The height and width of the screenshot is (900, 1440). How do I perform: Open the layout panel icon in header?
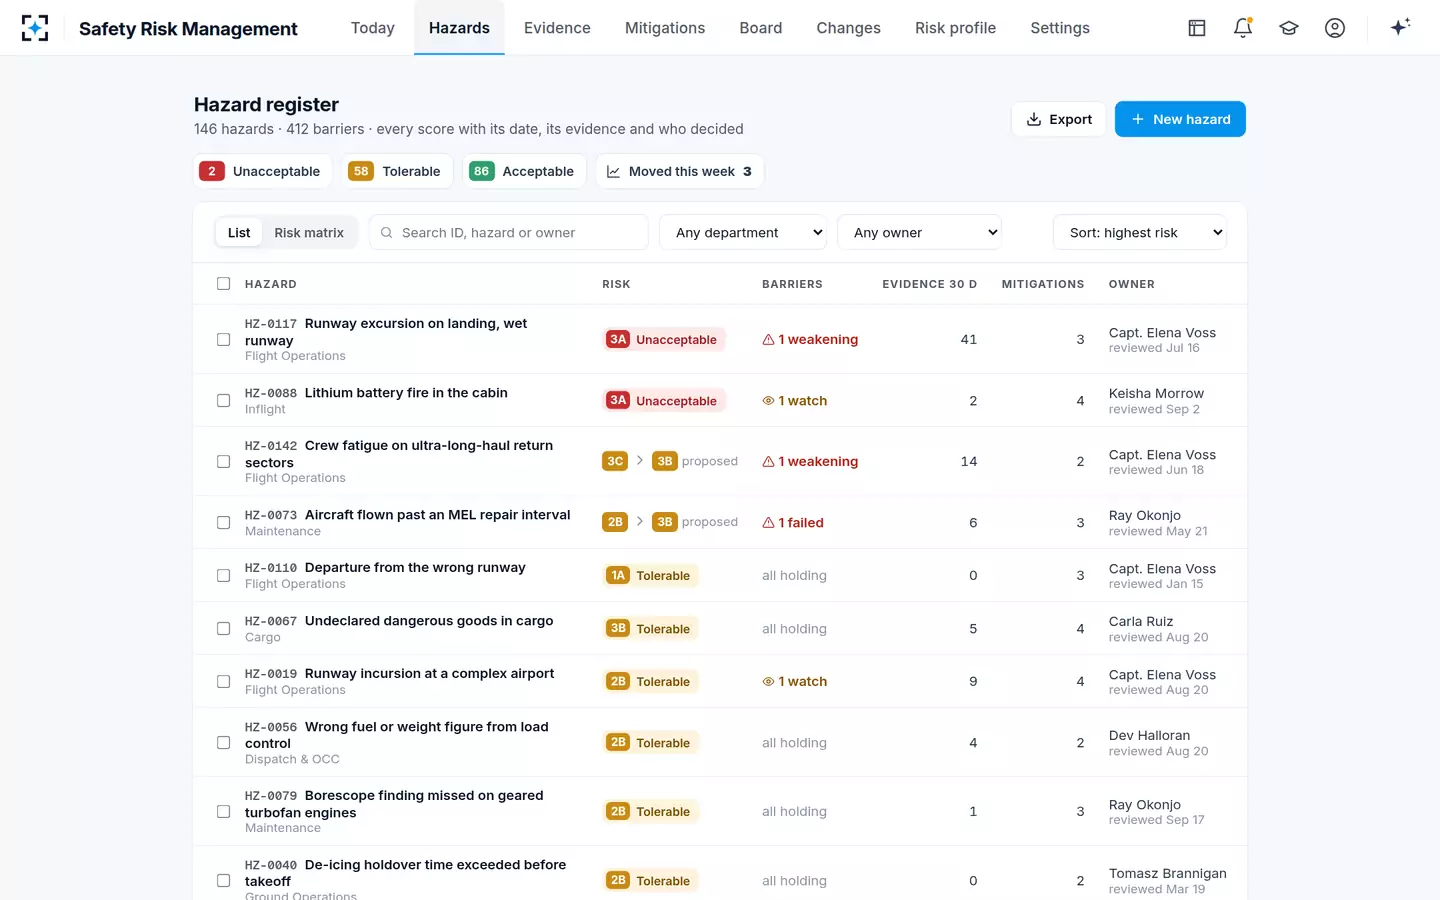[x=1197, y=28]
